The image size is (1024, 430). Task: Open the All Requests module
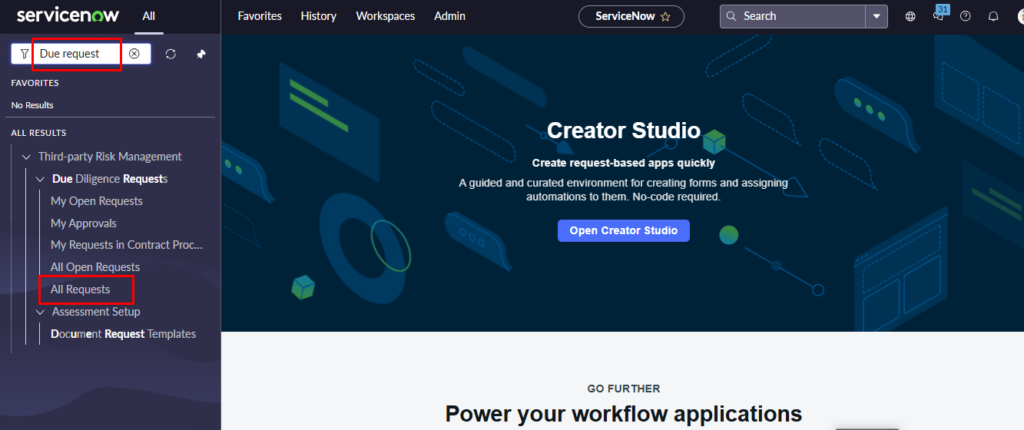coord(80,289)
